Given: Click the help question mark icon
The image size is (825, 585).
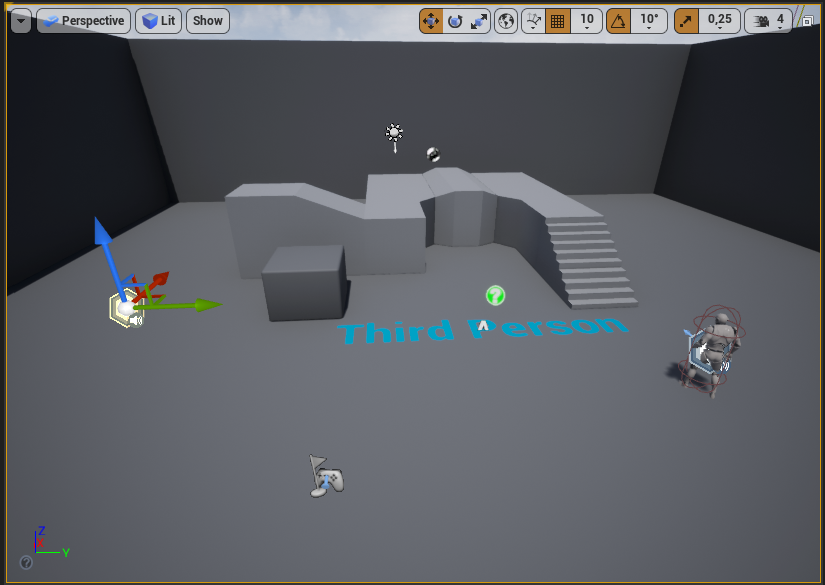Looking at the screenshot, I should tap(26, 562).
